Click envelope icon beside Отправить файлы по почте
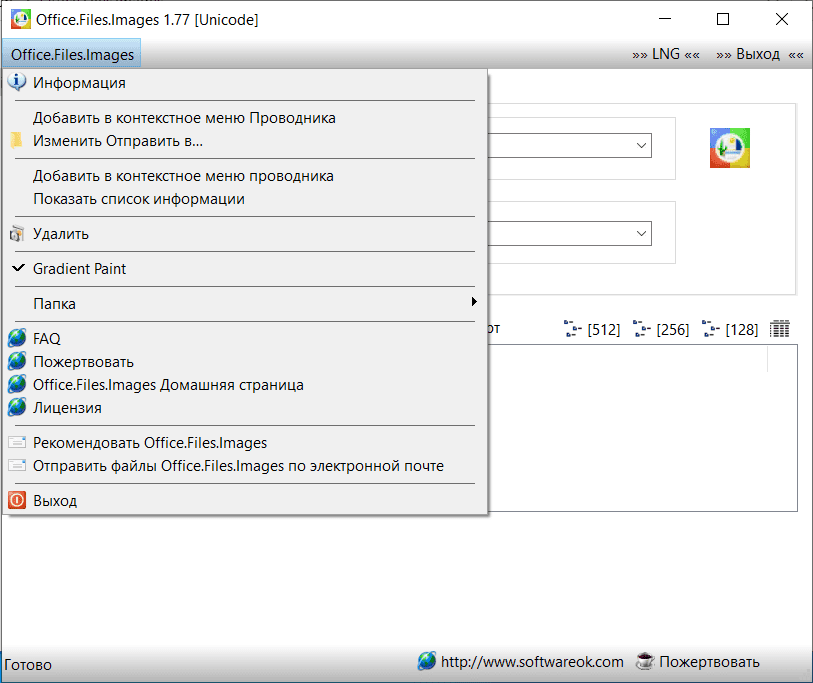This screenshot has height=683, width=813. click(17, 466)
